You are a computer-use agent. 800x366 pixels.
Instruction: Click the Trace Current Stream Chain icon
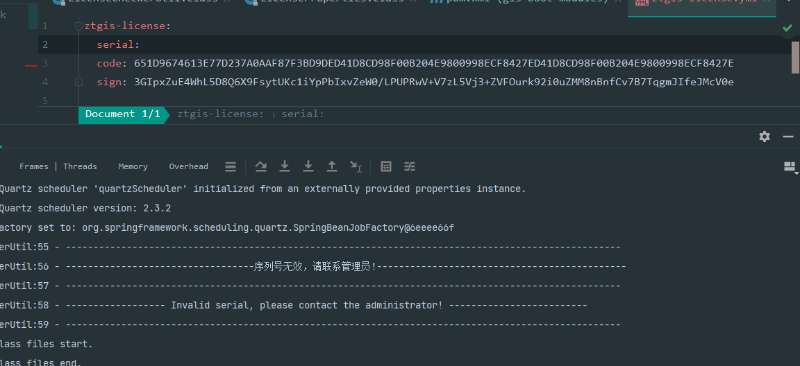click(410, 166)
